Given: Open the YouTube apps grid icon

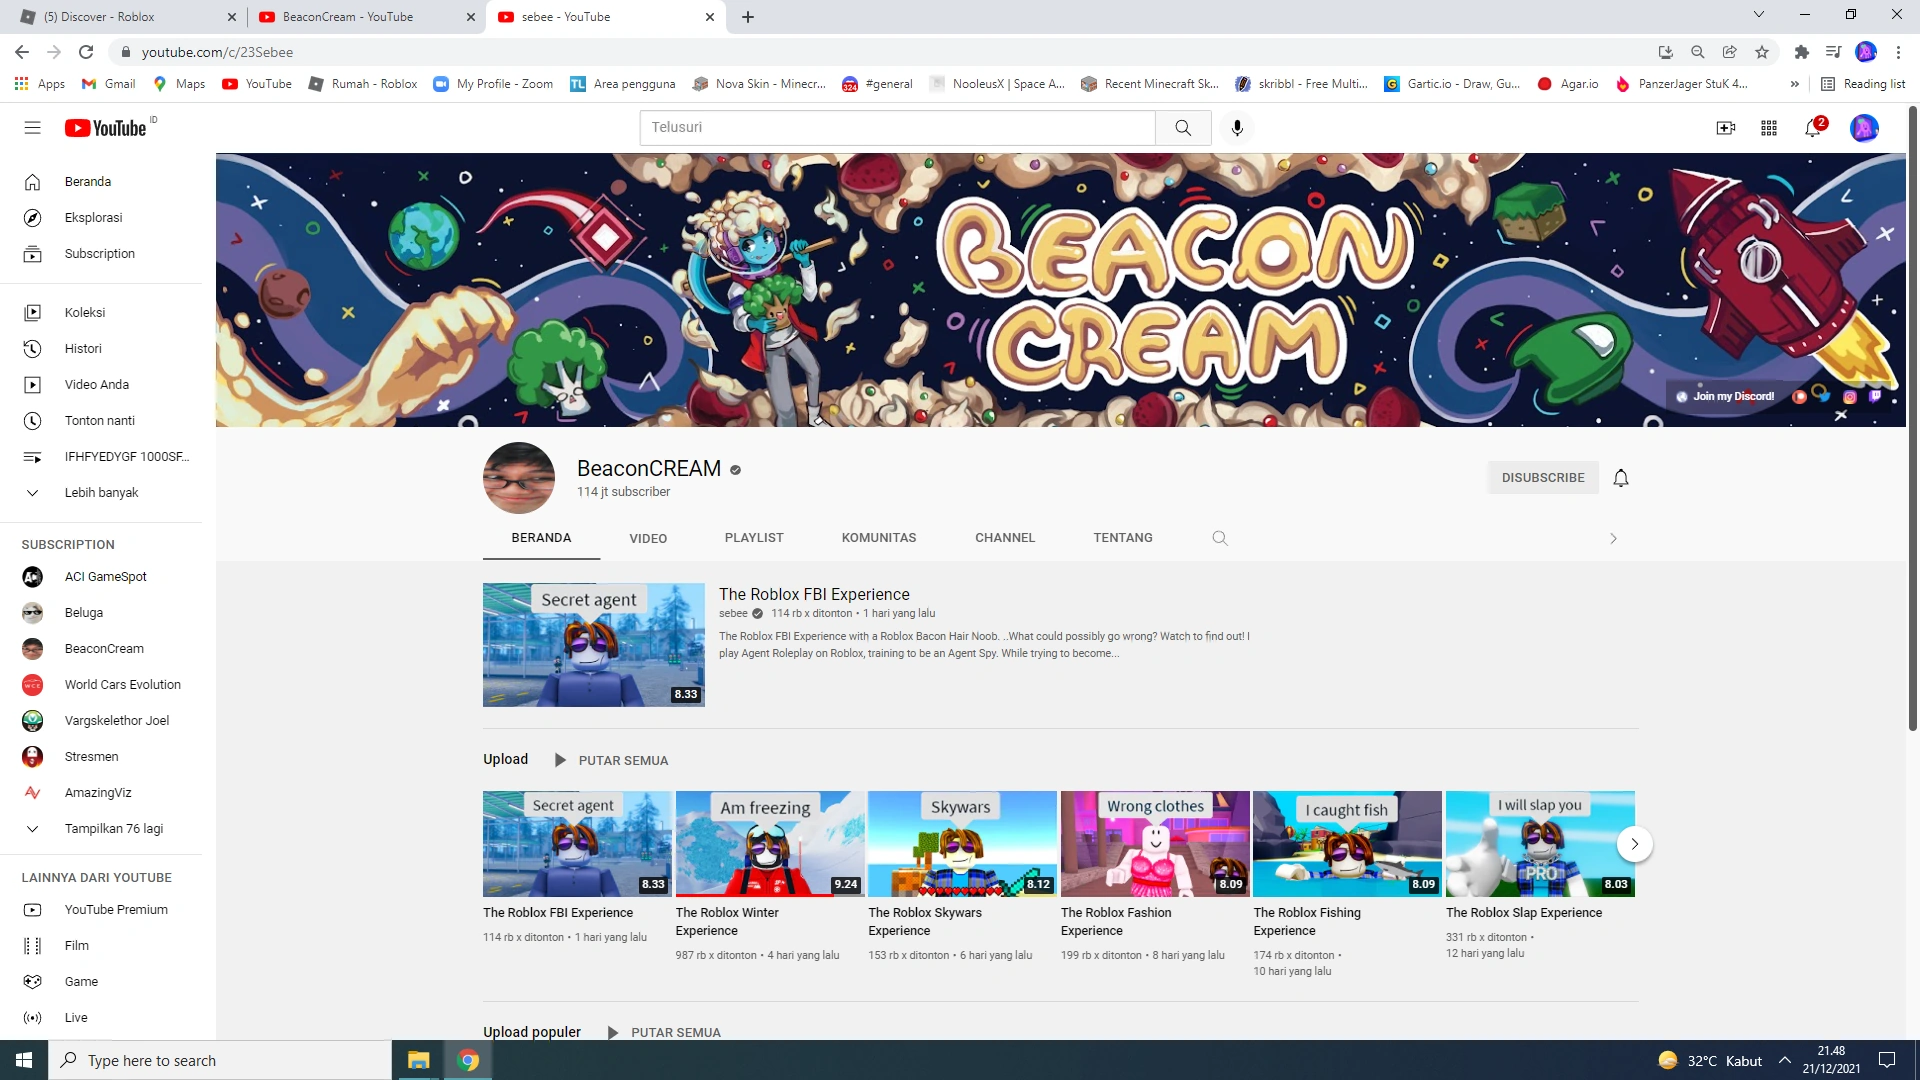Looking at the screenshot, I should [1769, 128].
